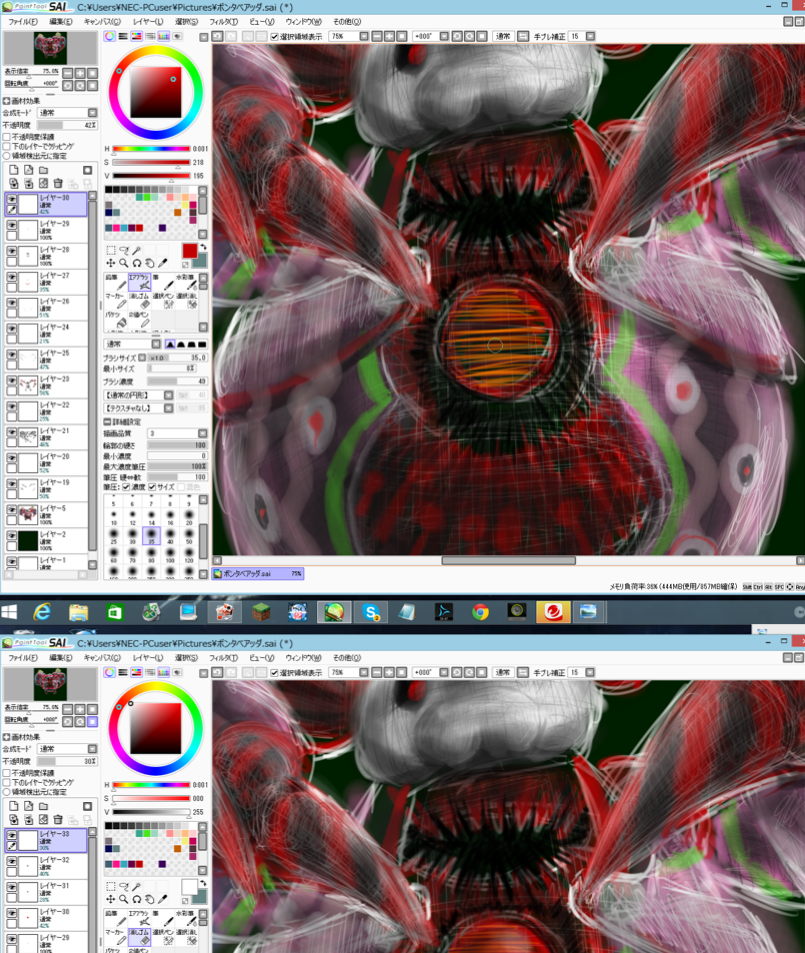Collapse 詳細設定 section in upper window
This screenshot has width=805, height=953.
[107, 421]
